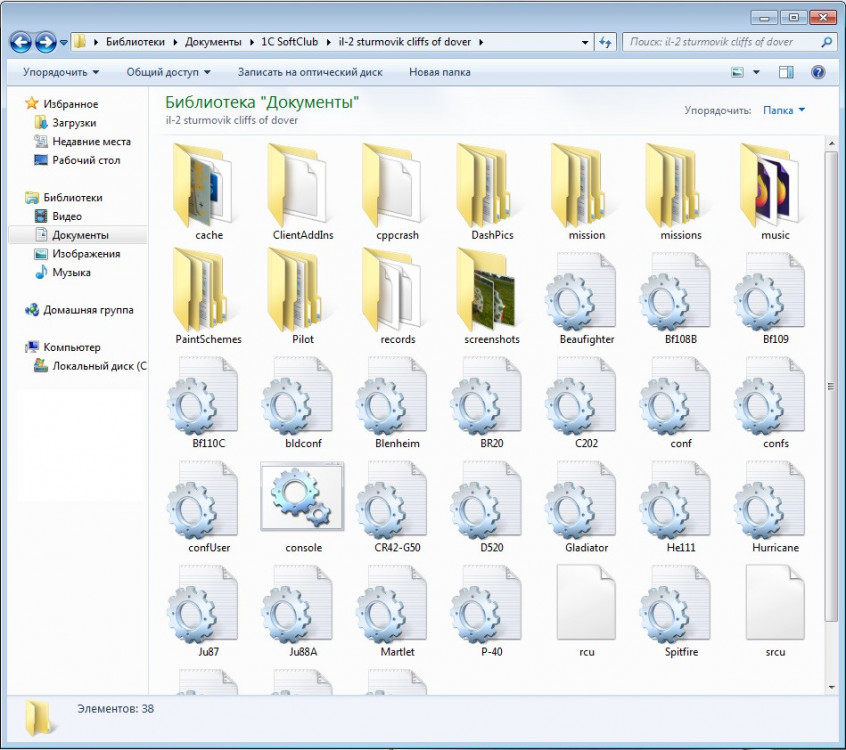Toggle the preview pane button
This screenshot has width=846, height=750.
pos(786,72)
